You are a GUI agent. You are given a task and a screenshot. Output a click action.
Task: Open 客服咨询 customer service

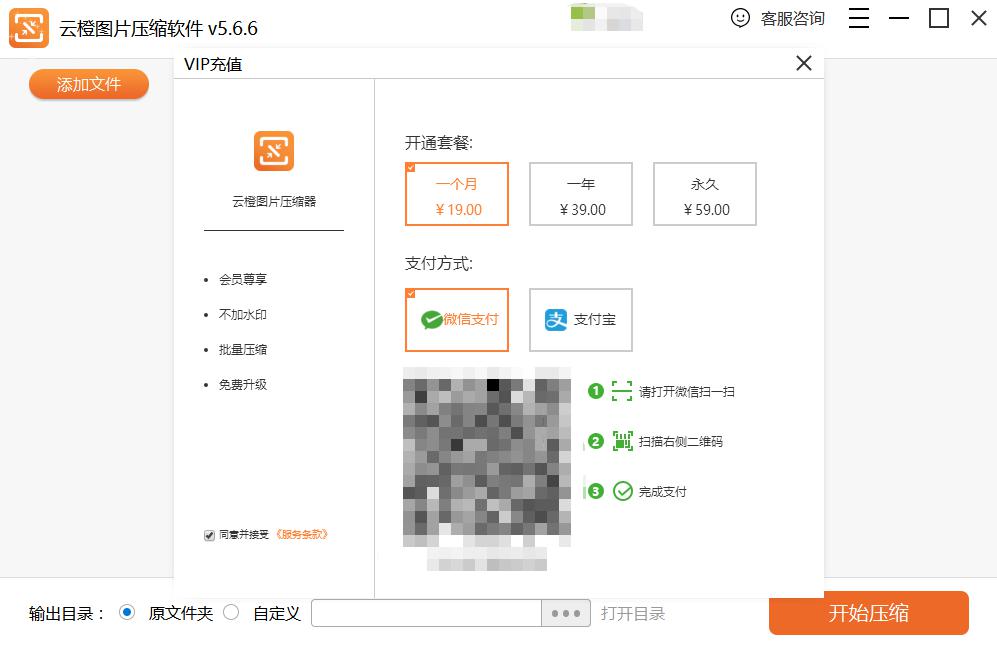tap(777, 18)
